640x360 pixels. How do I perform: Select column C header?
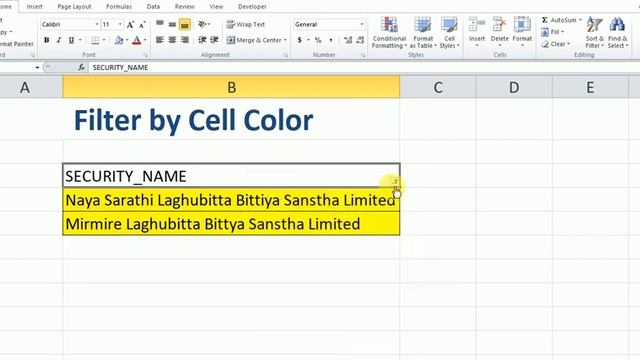pos(438,87)
